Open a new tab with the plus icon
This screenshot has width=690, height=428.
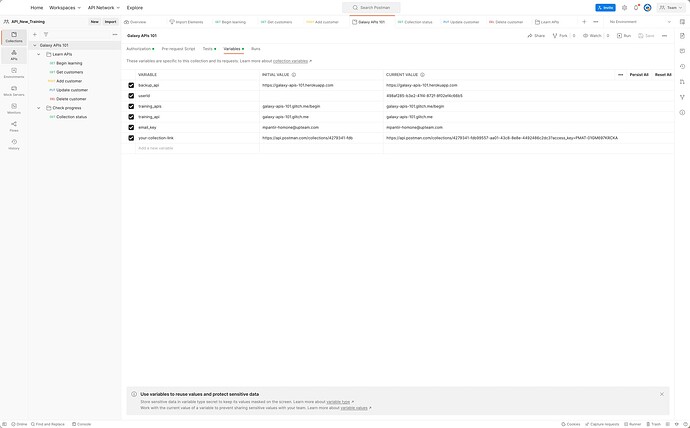(x=584, y=22)
